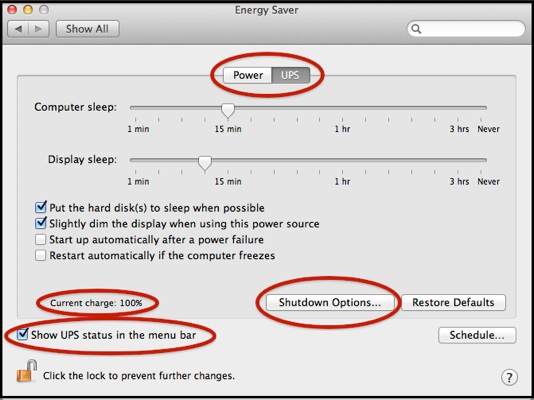Click the yellow minimize window button
Image resolution: width=534 pixels, height=400 pixels.
coord(28,10)
